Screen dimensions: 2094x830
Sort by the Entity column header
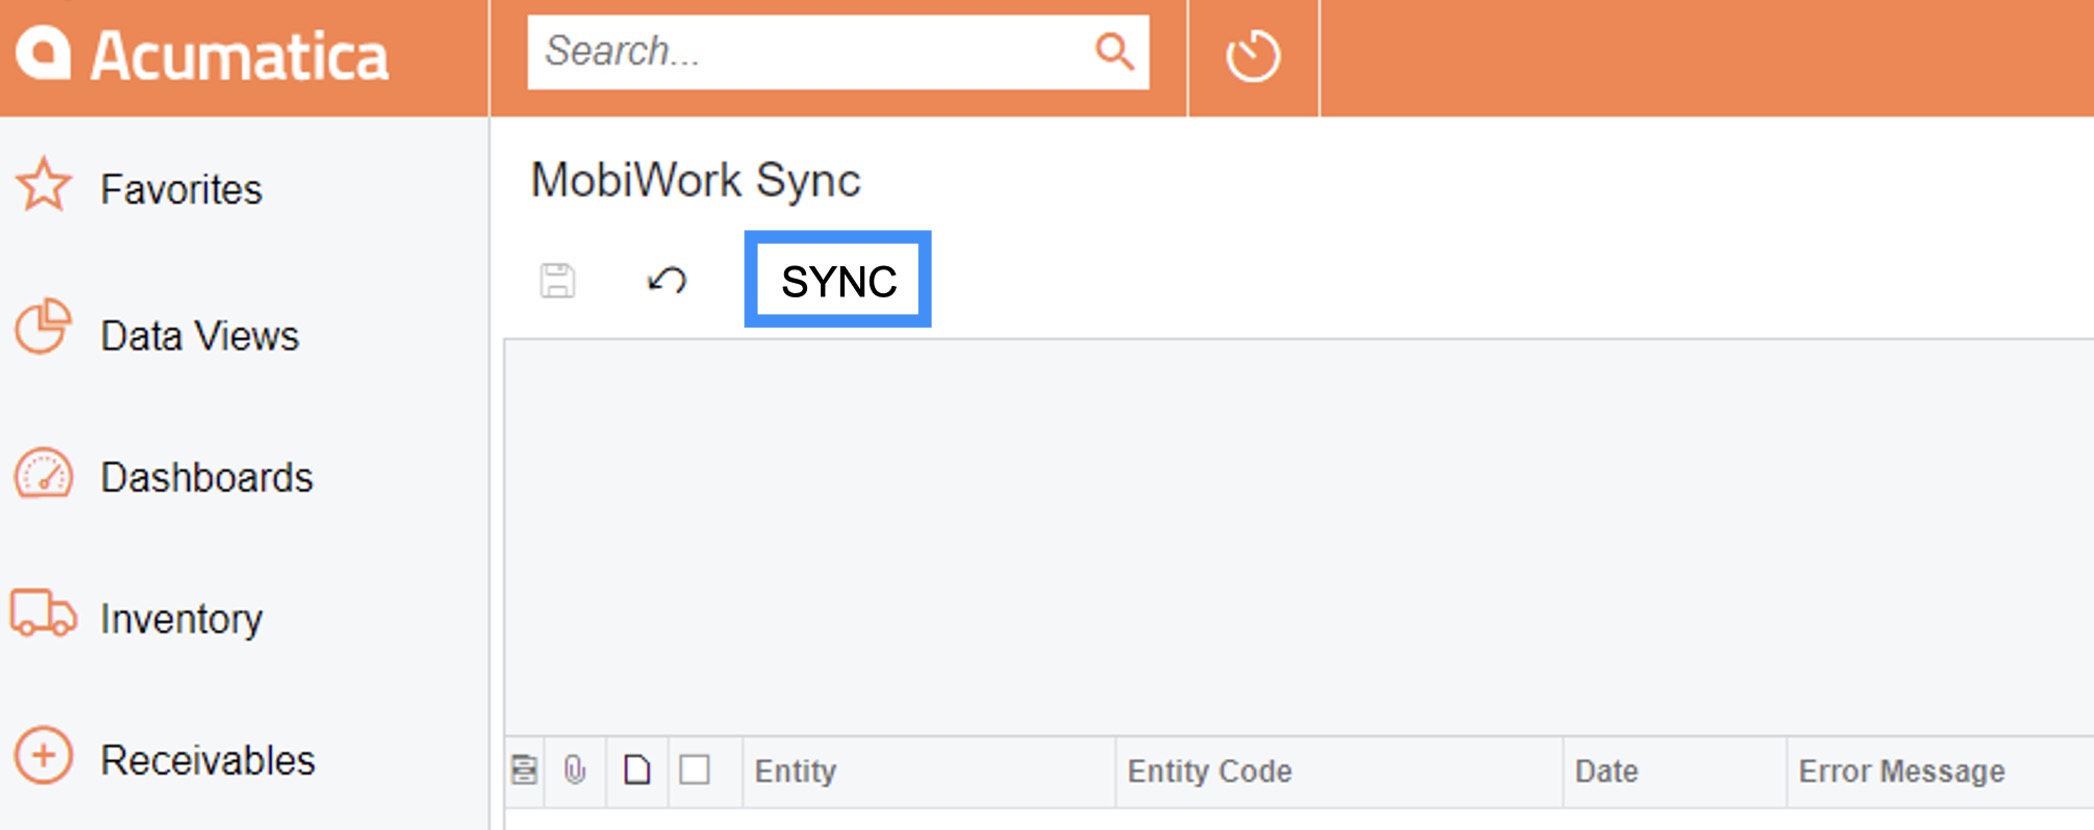[x=795, y=771]
